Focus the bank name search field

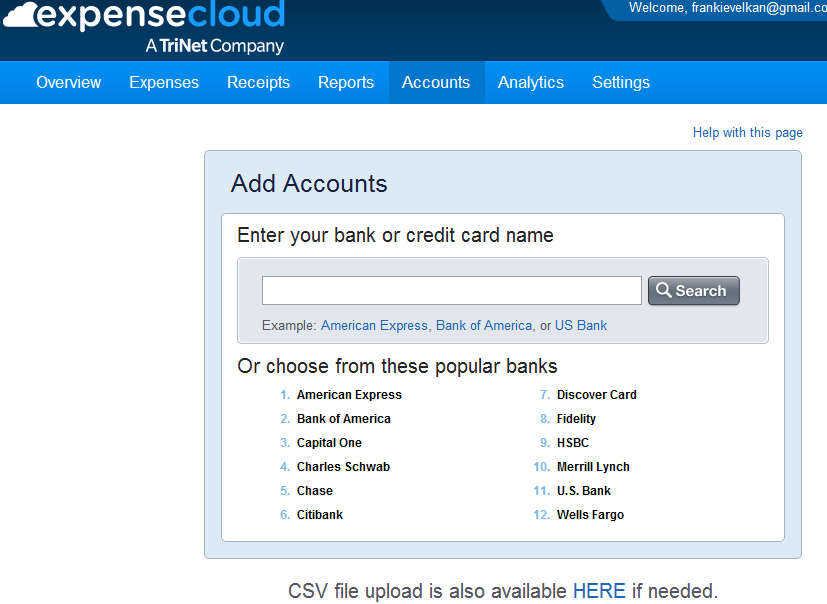coord(451,290)
